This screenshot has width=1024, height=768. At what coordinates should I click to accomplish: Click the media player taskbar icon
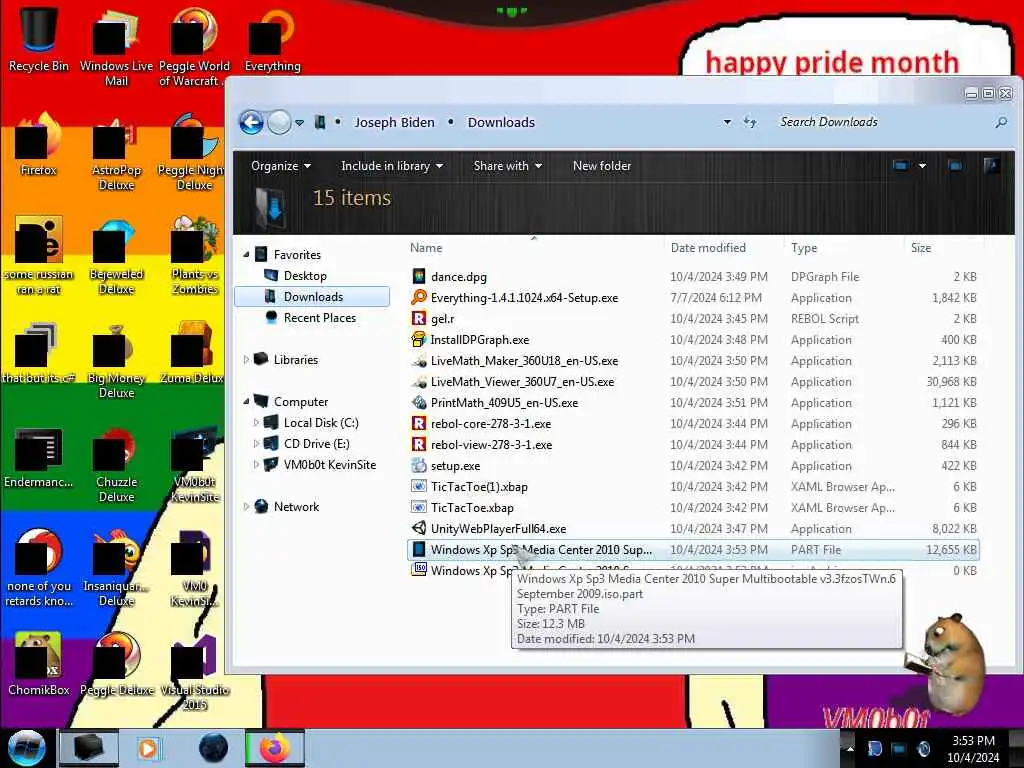coord(149,748)
